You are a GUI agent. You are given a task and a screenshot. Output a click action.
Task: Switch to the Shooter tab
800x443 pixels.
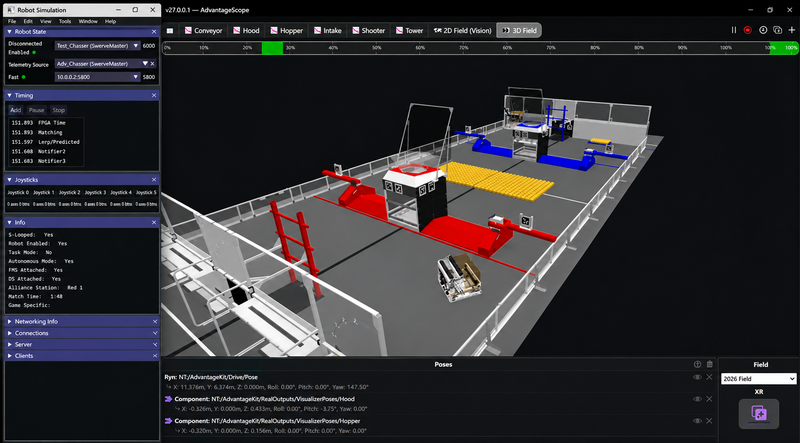[368, 31]
